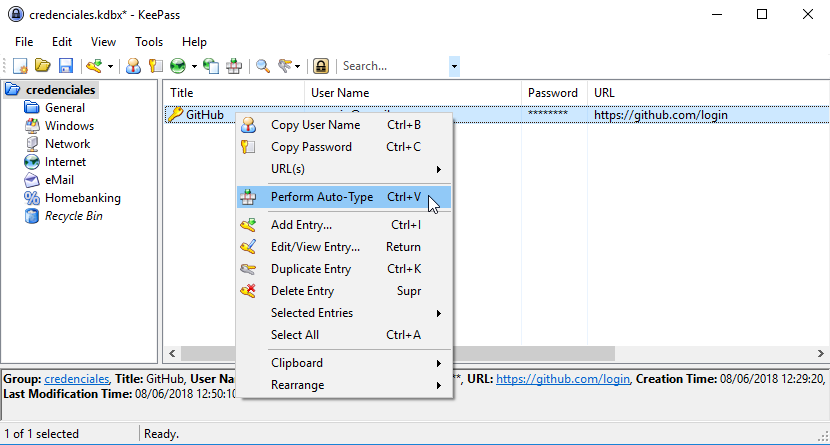Click the Open database folder icon

(x=43, y=66)
